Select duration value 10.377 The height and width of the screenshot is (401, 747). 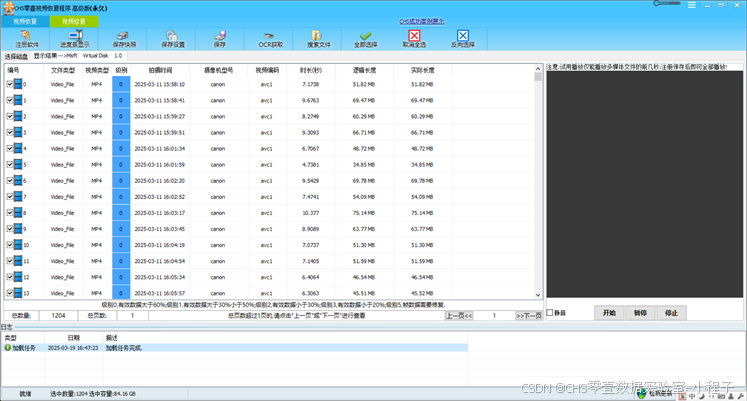click(311, 213)
